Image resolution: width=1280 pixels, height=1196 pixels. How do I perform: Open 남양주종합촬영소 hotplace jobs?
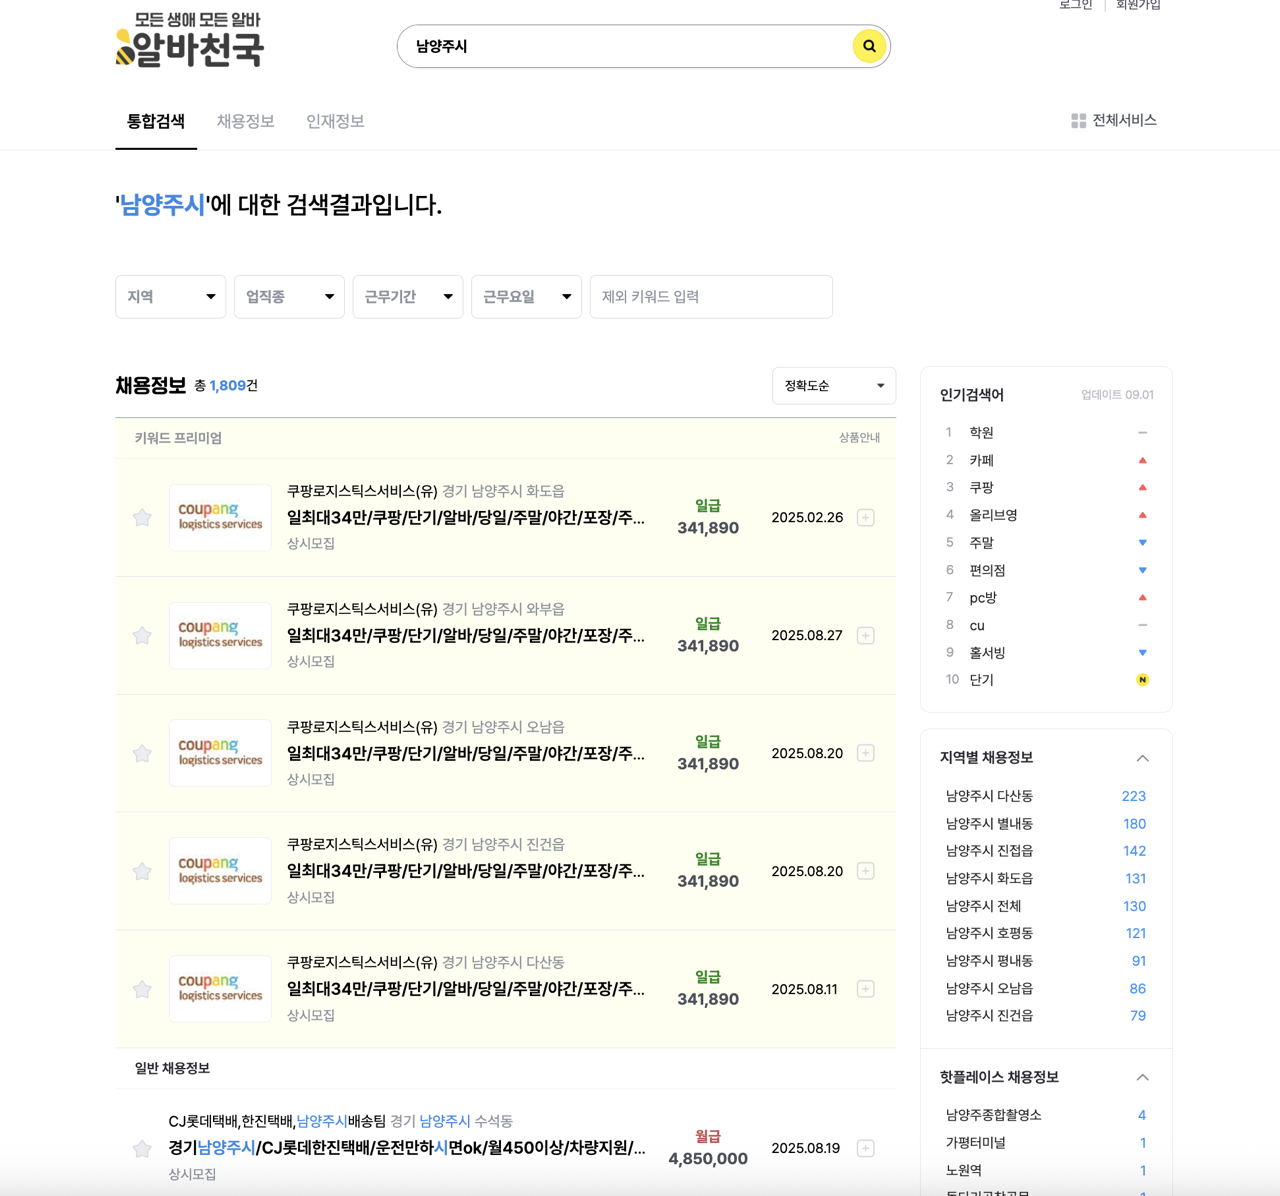tap(993, 1115)
